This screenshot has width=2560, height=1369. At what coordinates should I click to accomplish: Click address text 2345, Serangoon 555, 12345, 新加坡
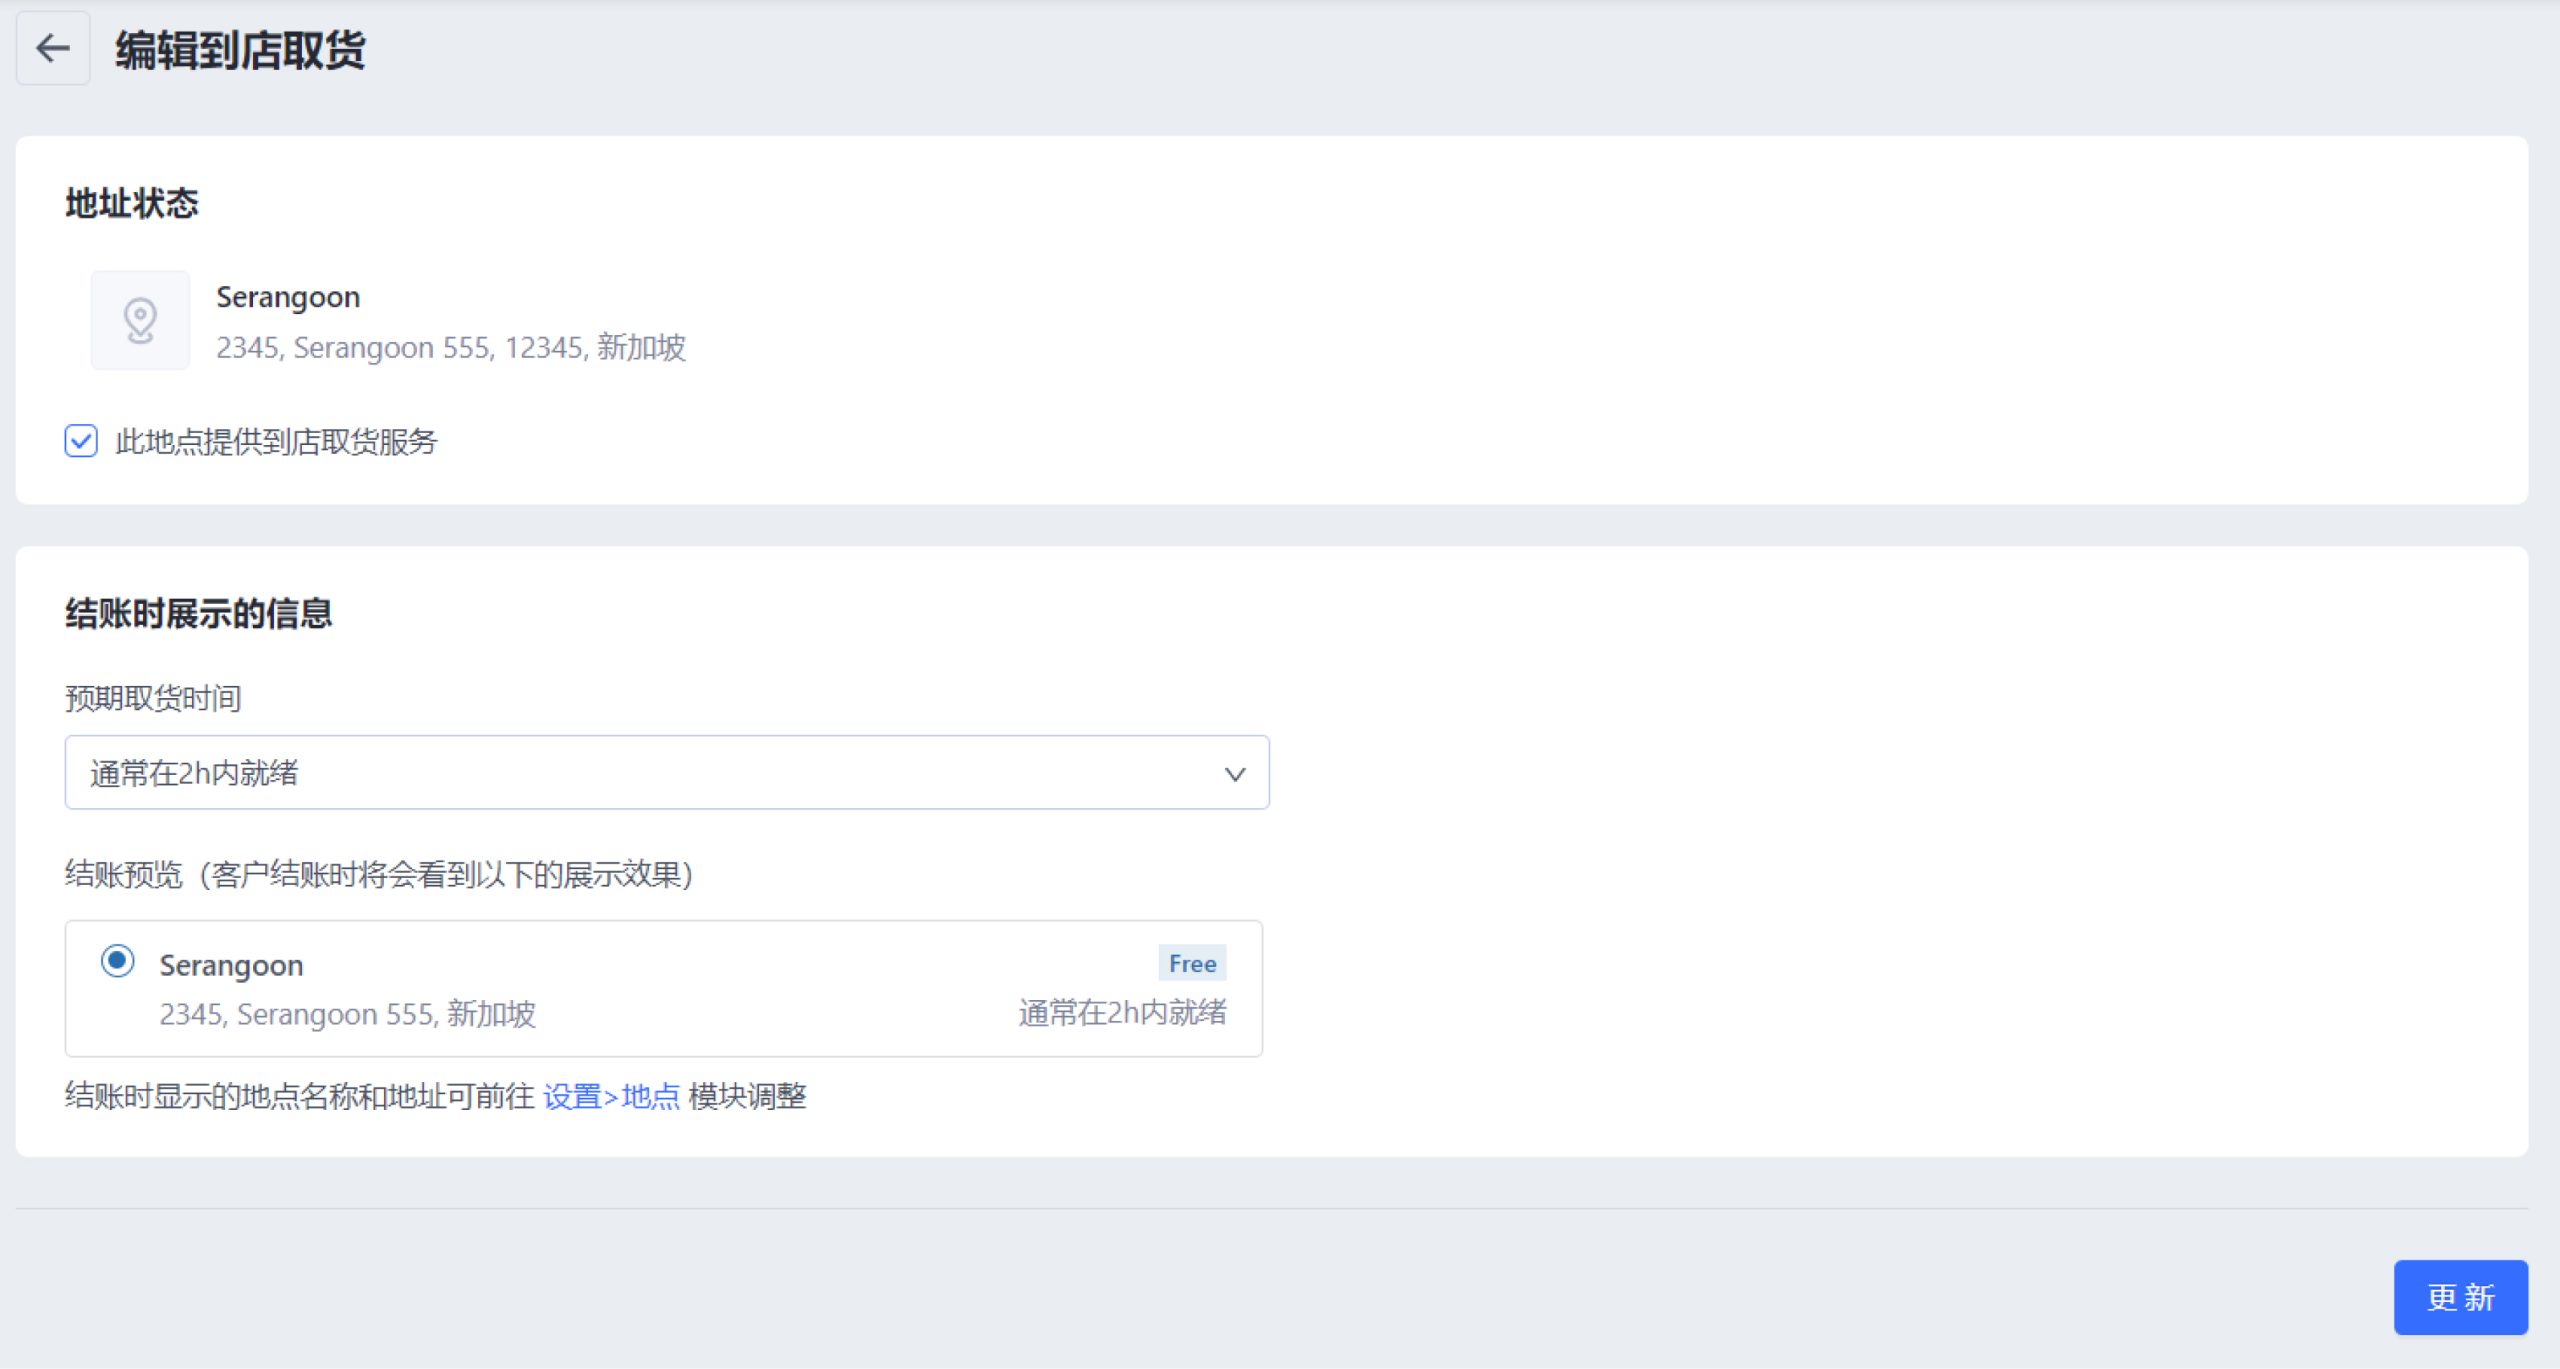click(x=452, y=348)
